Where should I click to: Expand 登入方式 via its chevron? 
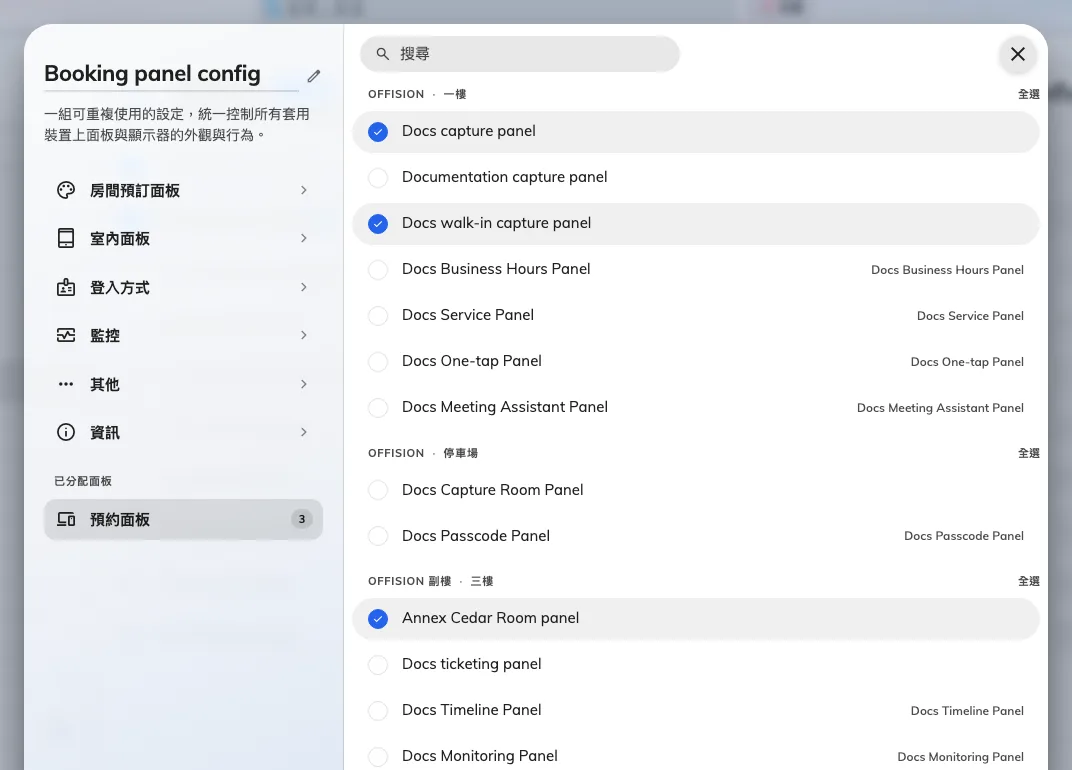click(x=304, y=287)
